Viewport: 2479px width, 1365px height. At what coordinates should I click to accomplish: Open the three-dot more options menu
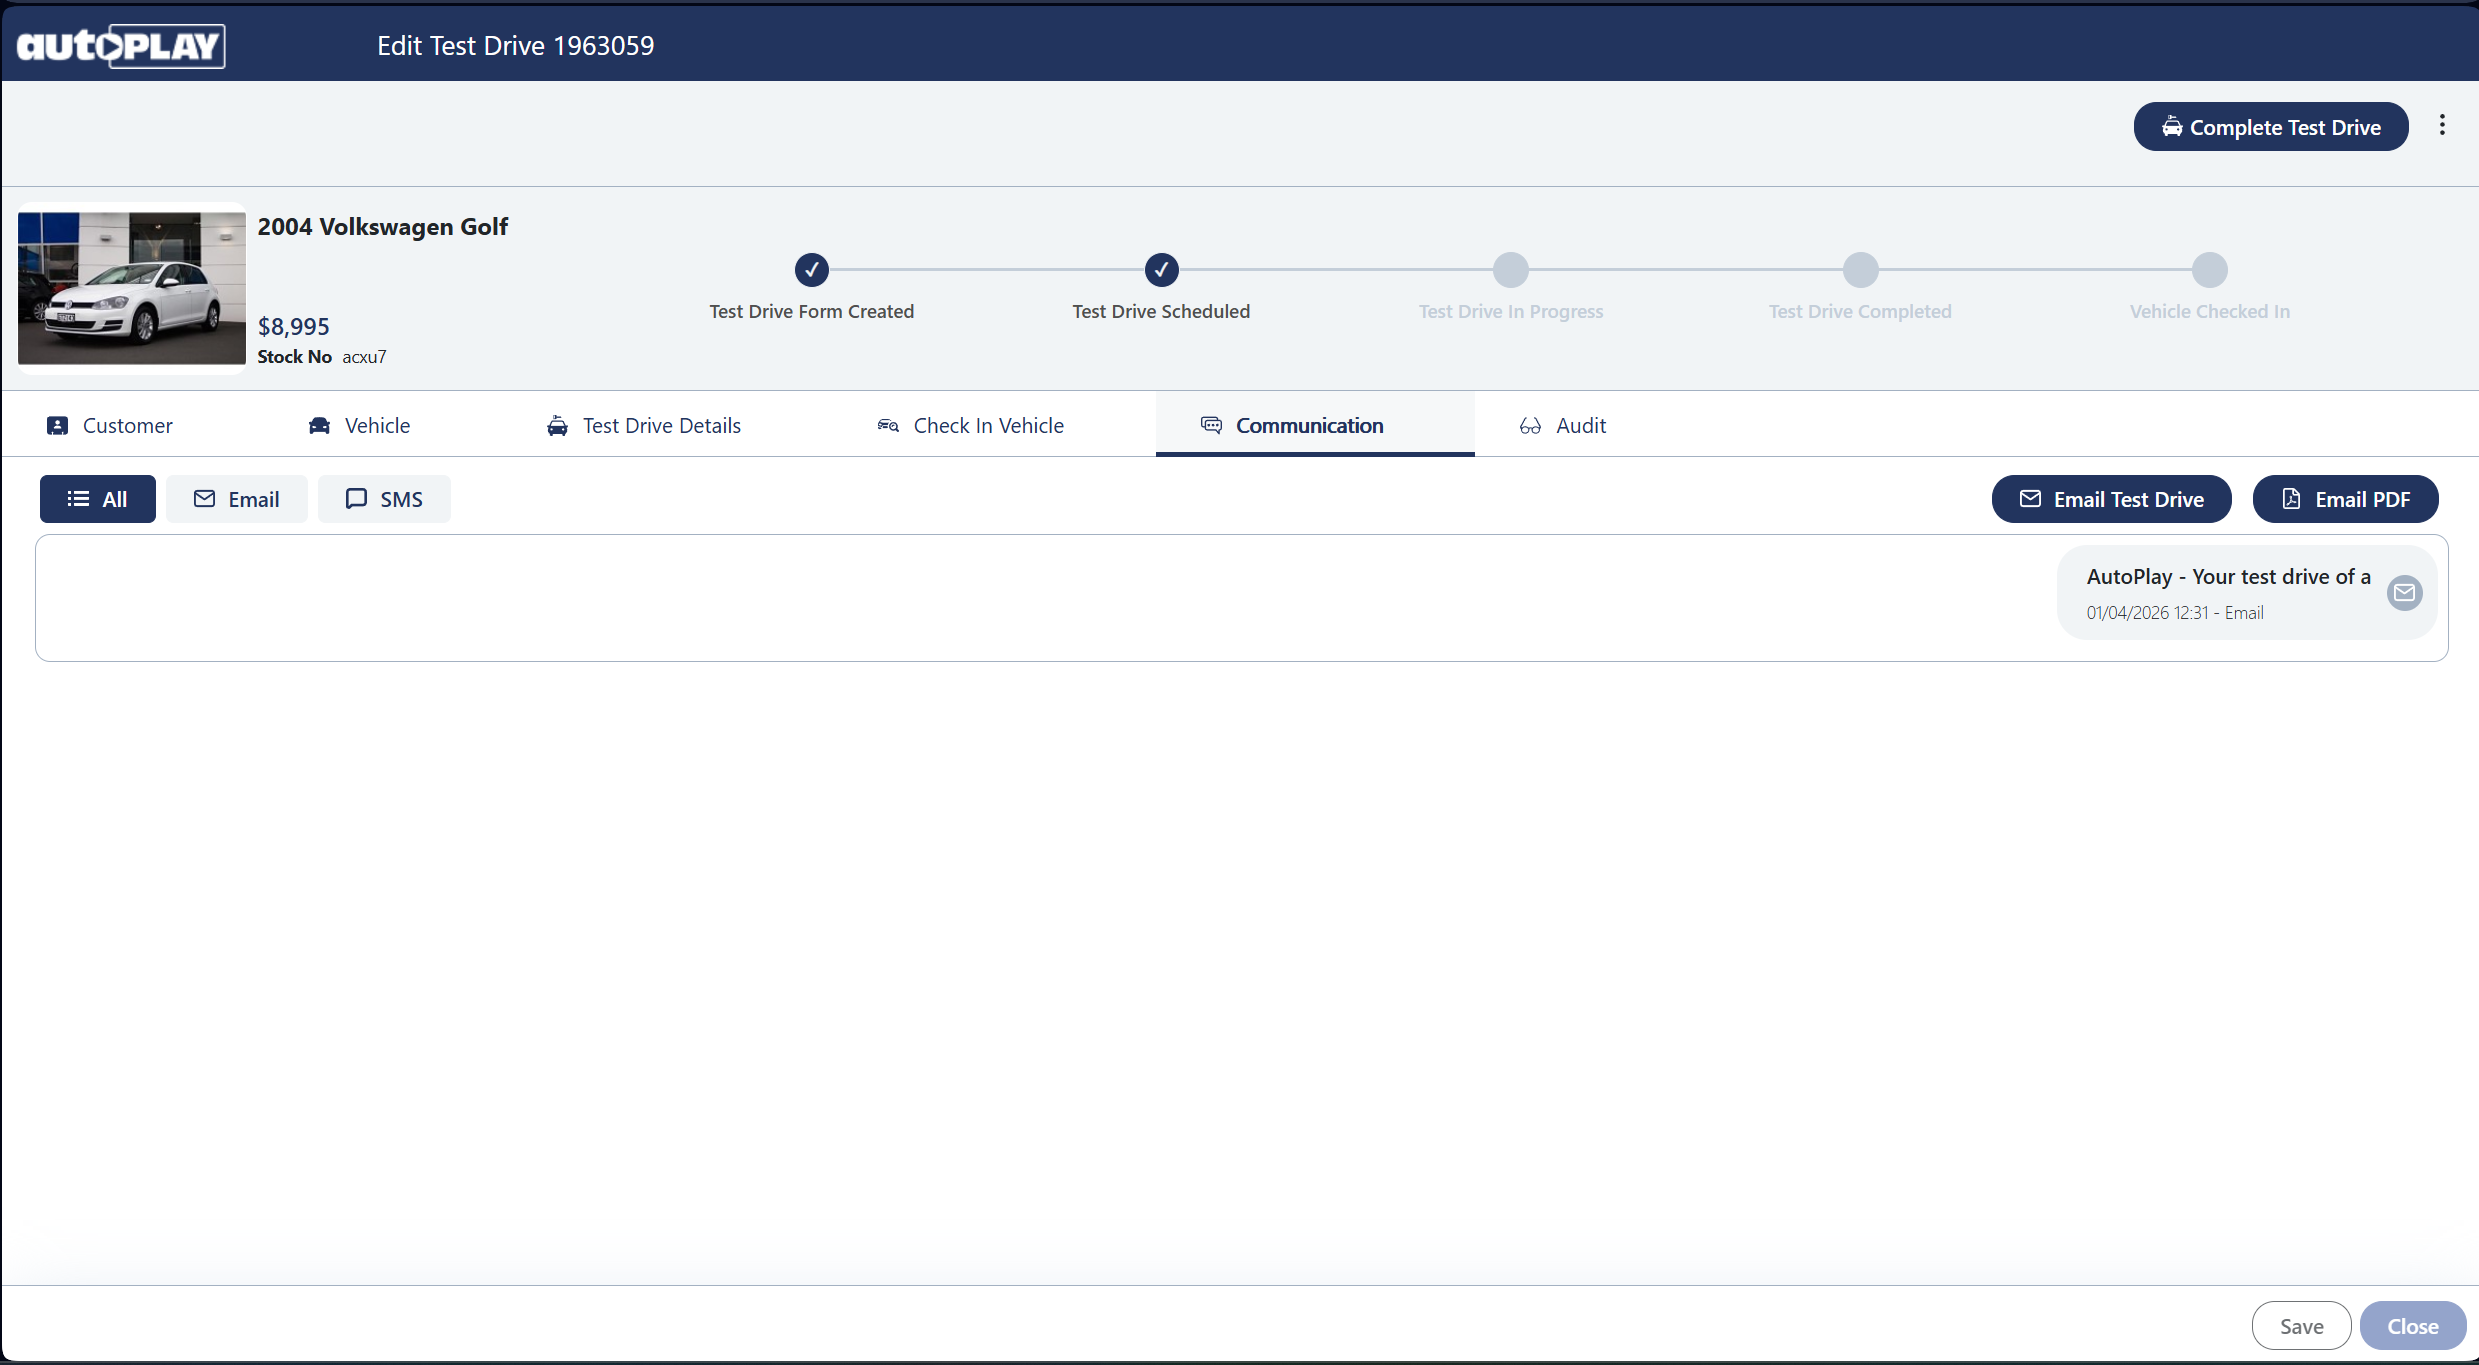coord(2442,125)
